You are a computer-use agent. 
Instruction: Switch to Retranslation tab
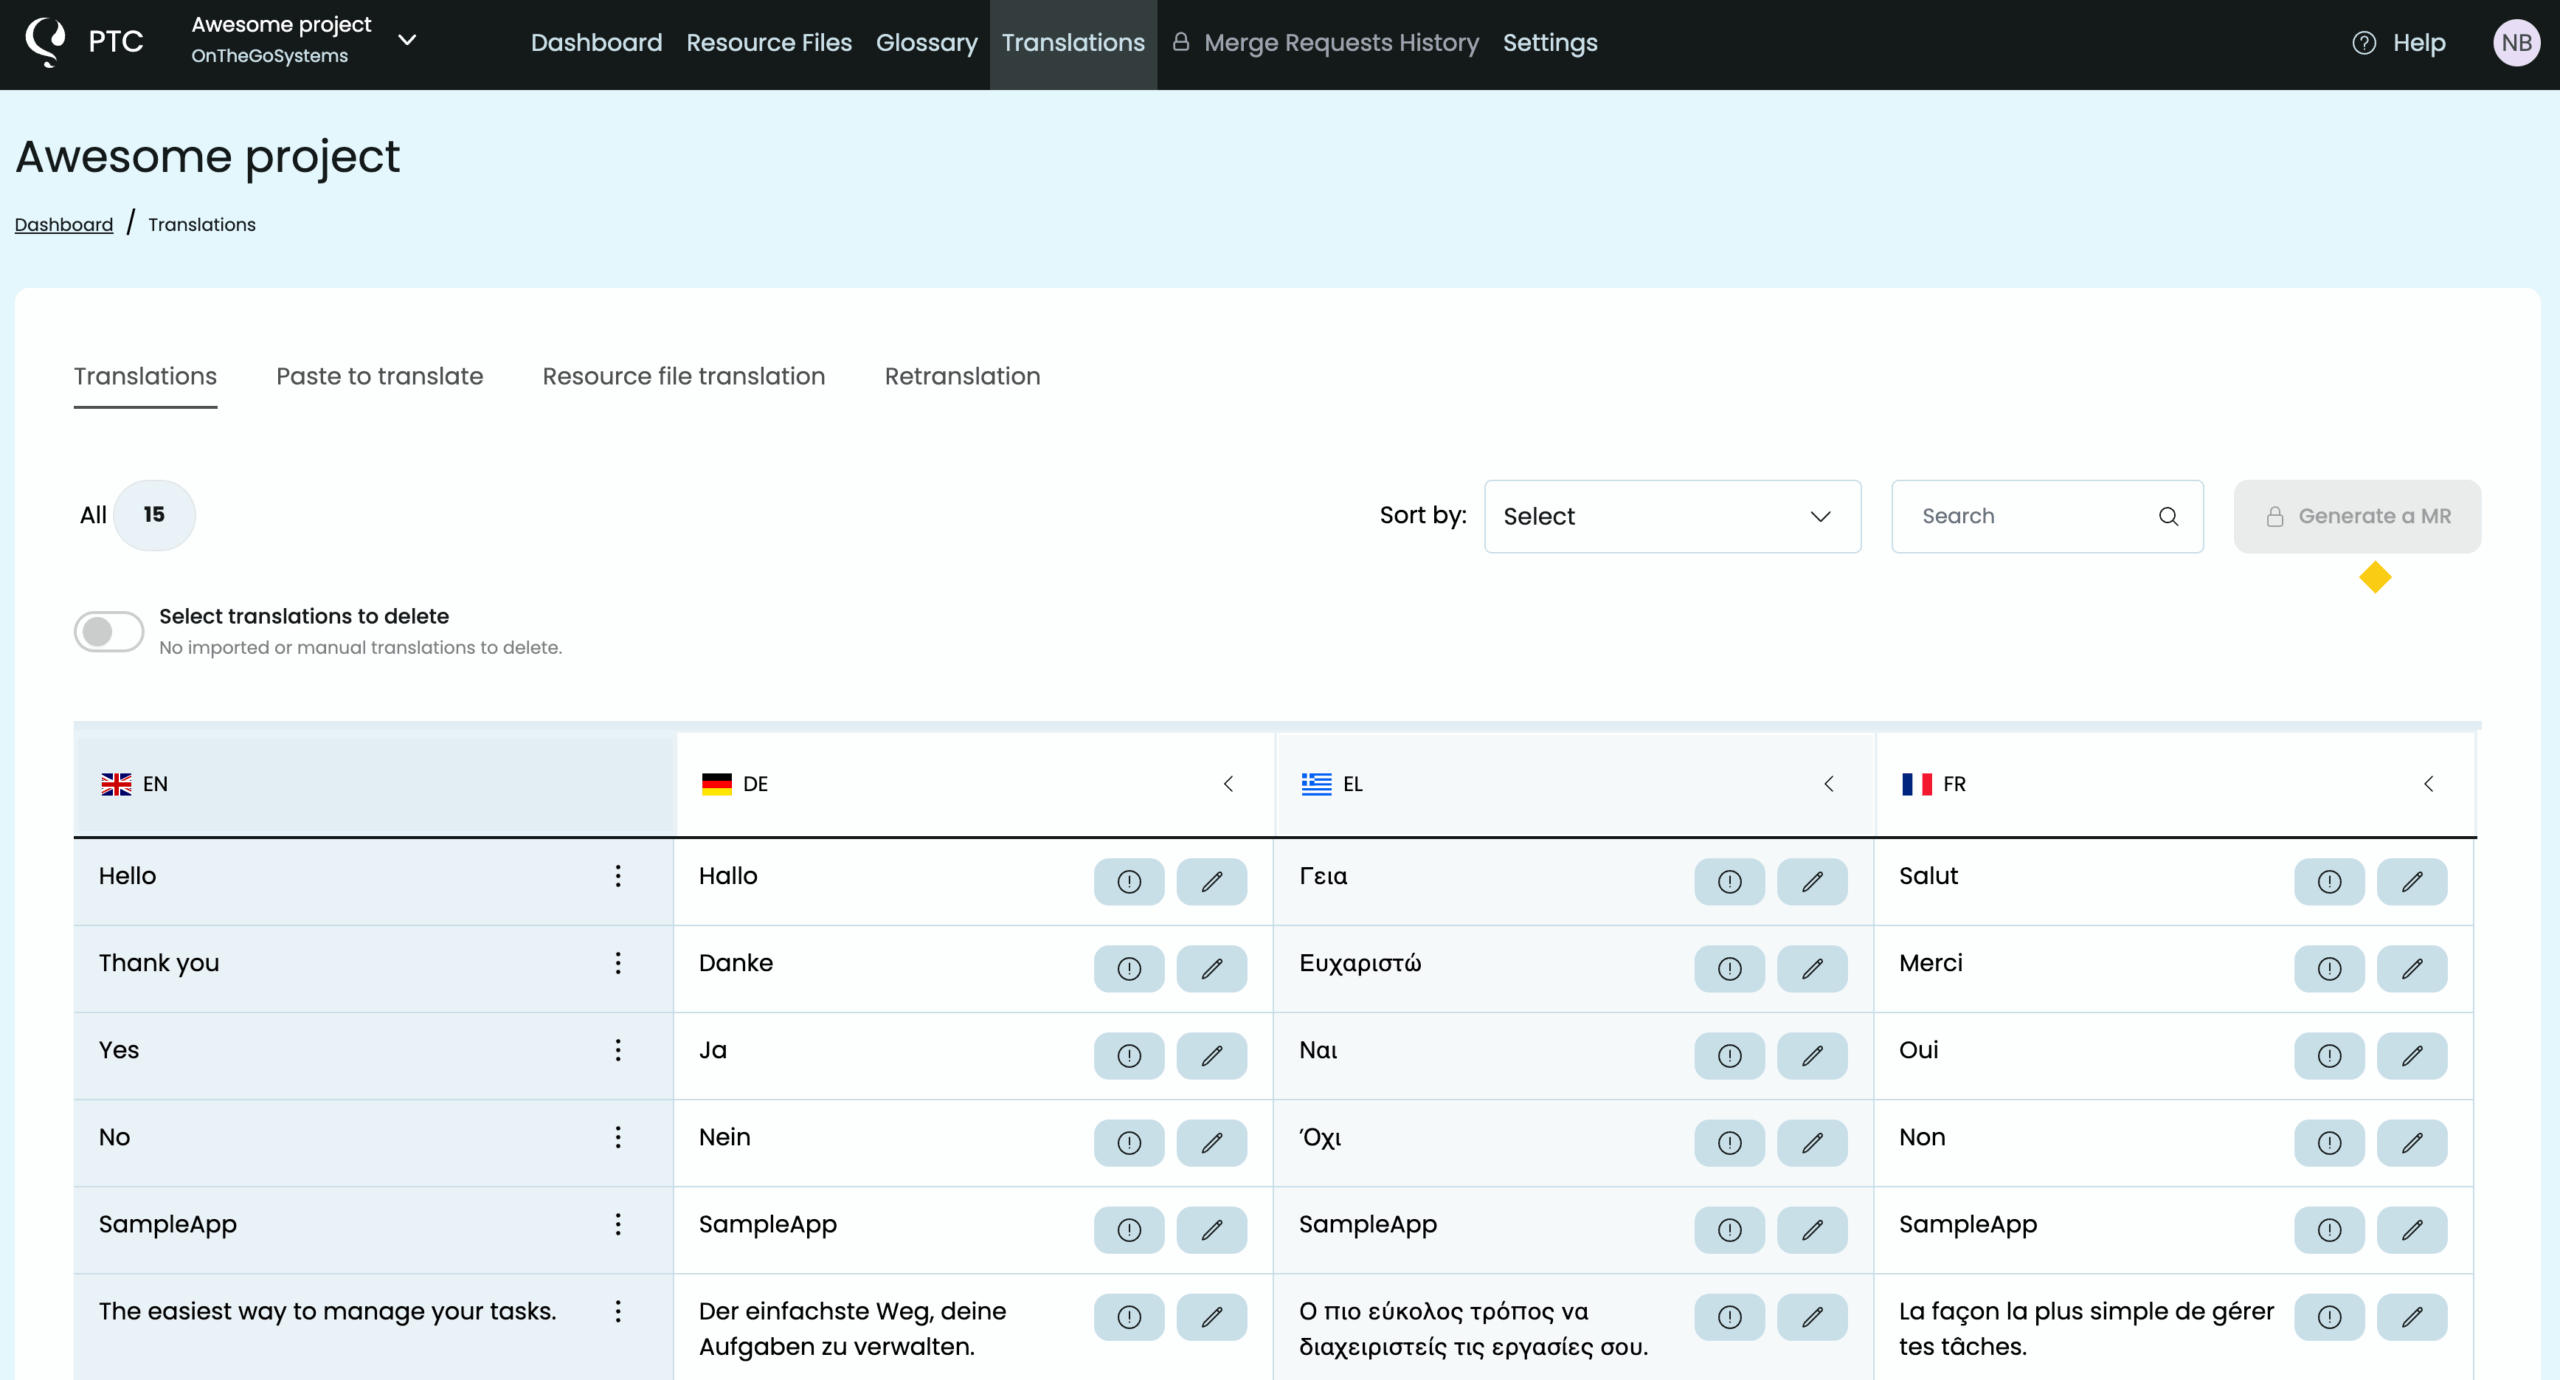[962, 376]
